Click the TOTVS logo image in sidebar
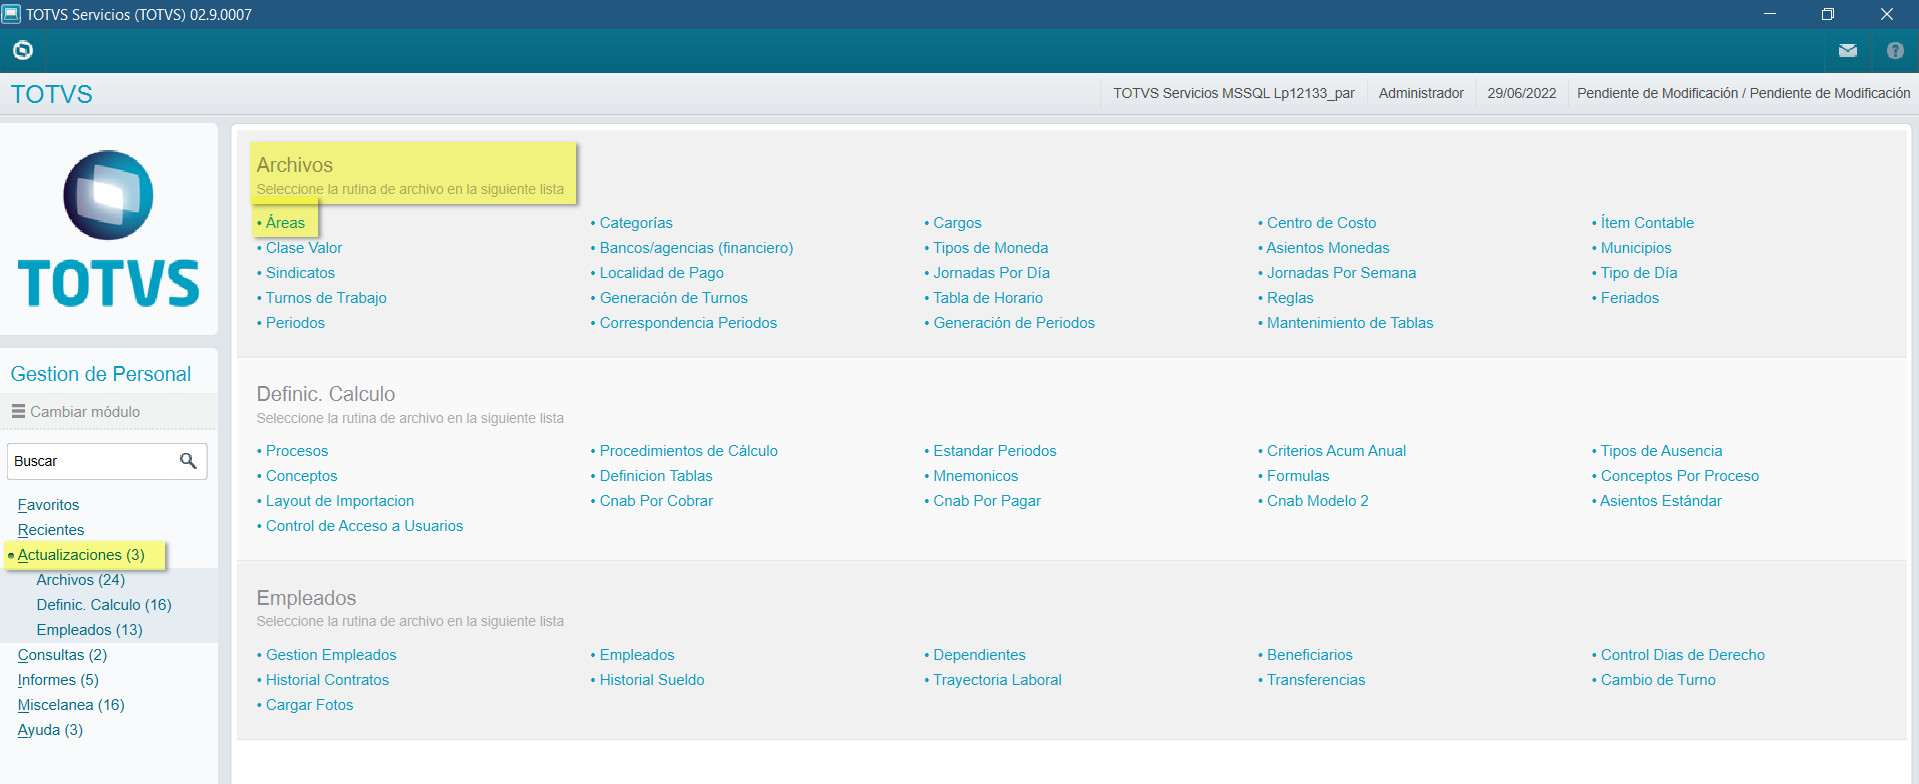 108,228
